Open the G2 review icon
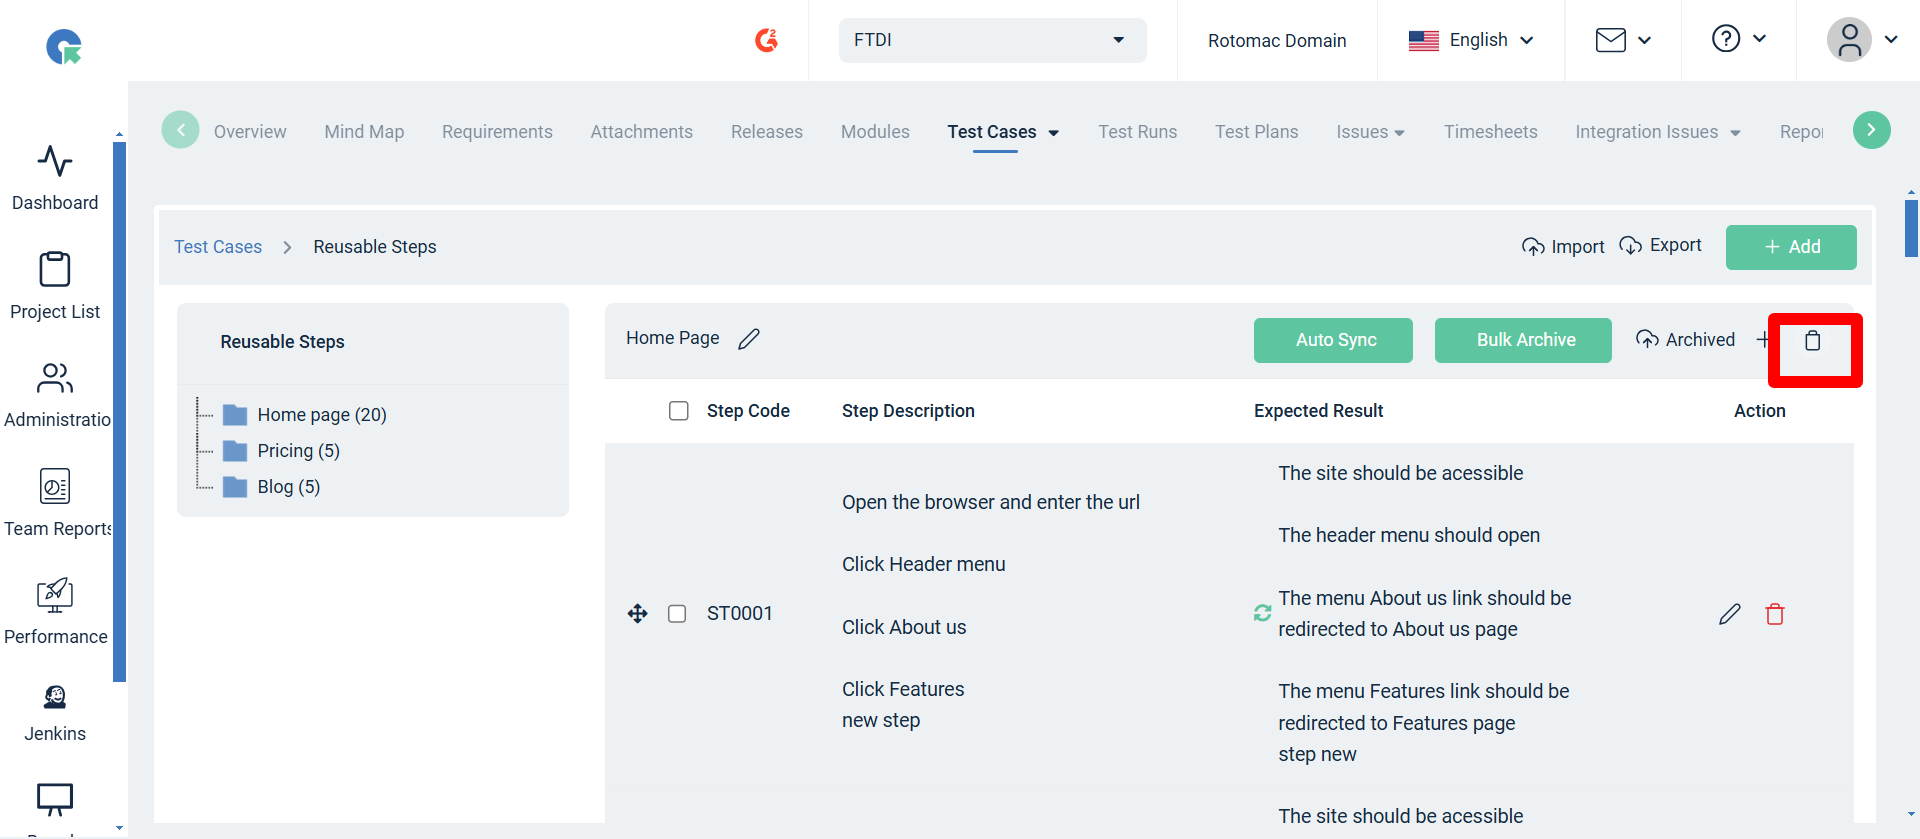Screen dimensions: 1920x839 [766, 40]
